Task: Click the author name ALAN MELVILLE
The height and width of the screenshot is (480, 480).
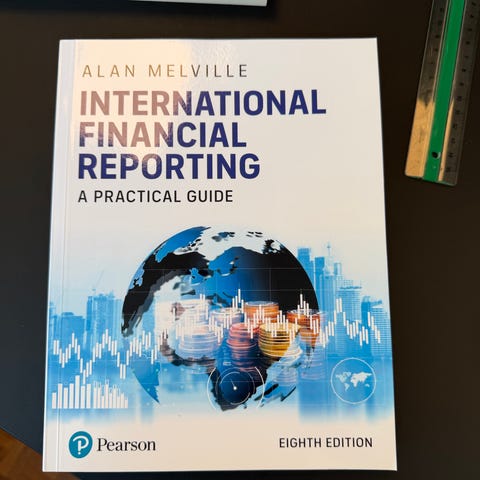Action: tap(165, 71)
